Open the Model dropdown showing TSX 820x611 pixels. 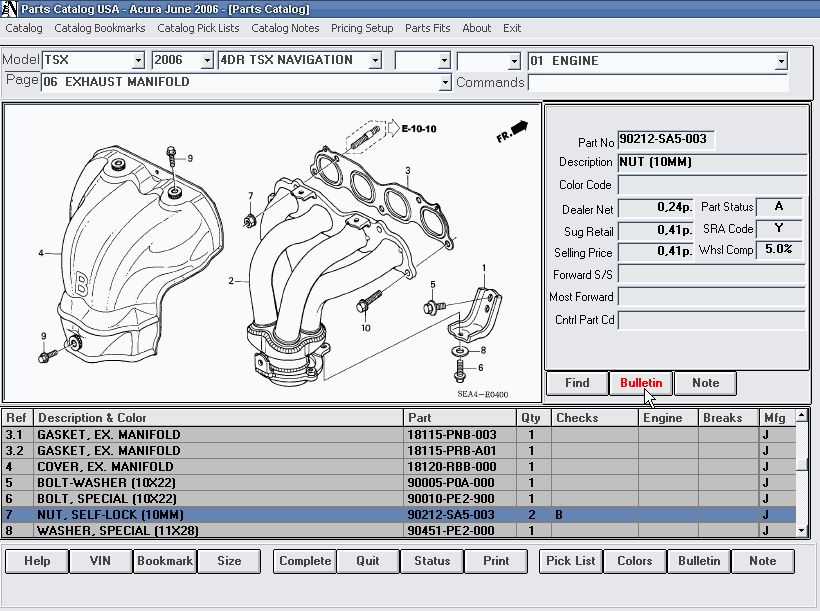(x=140, y=61)
